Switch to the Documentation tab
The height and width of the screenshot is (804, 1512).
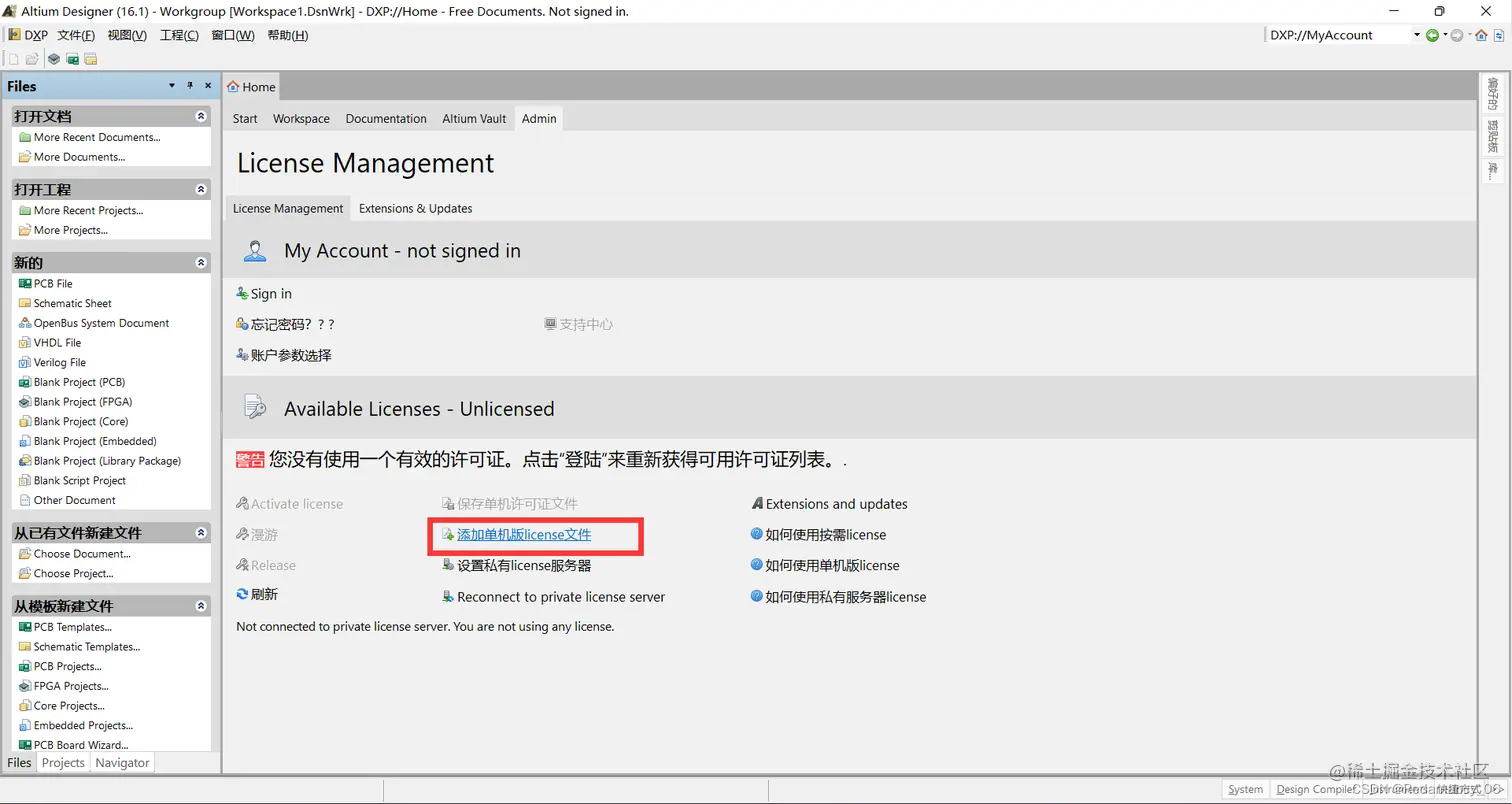click(386, 118)
